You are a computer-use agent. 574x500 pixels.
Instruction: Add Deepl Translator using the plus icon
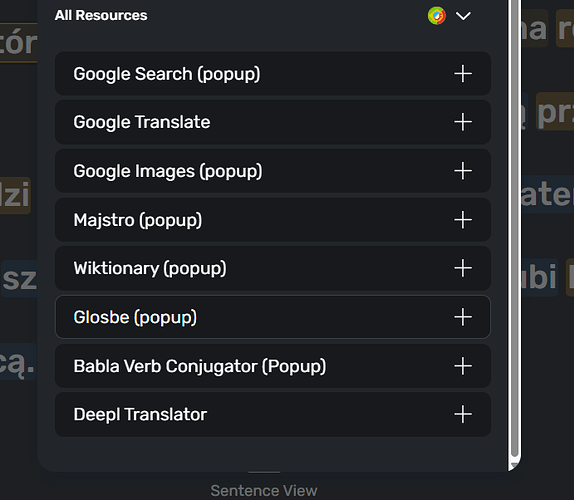point(463,414)
